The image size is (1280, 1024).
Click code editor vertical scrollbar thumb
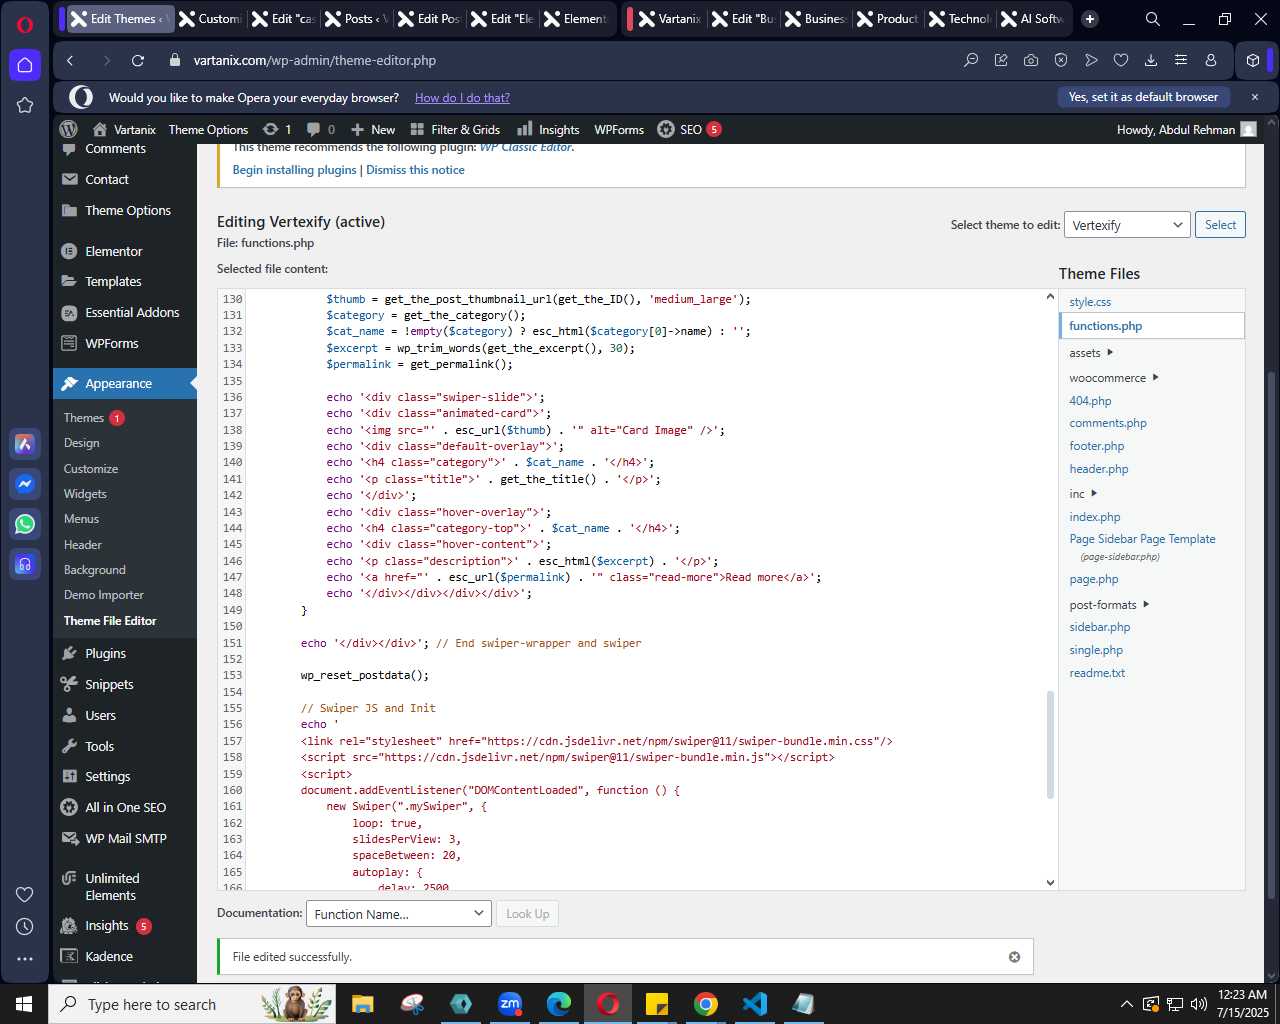tap(1050, 745)
